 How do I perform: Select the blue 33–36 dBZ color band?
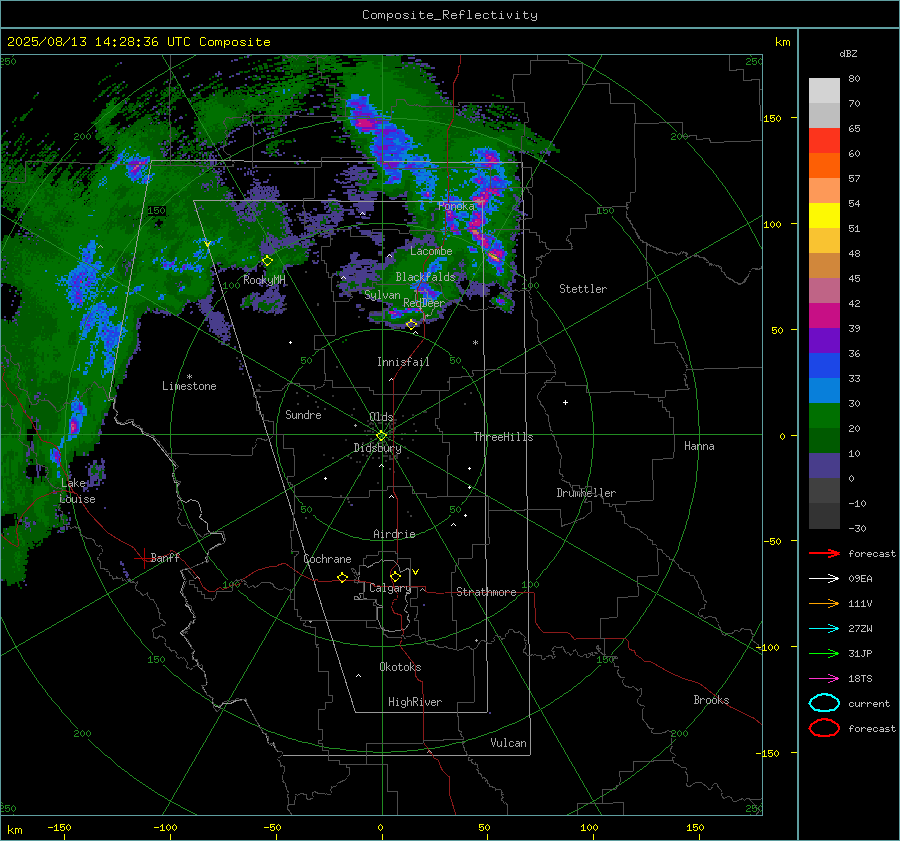coord(824,366)
